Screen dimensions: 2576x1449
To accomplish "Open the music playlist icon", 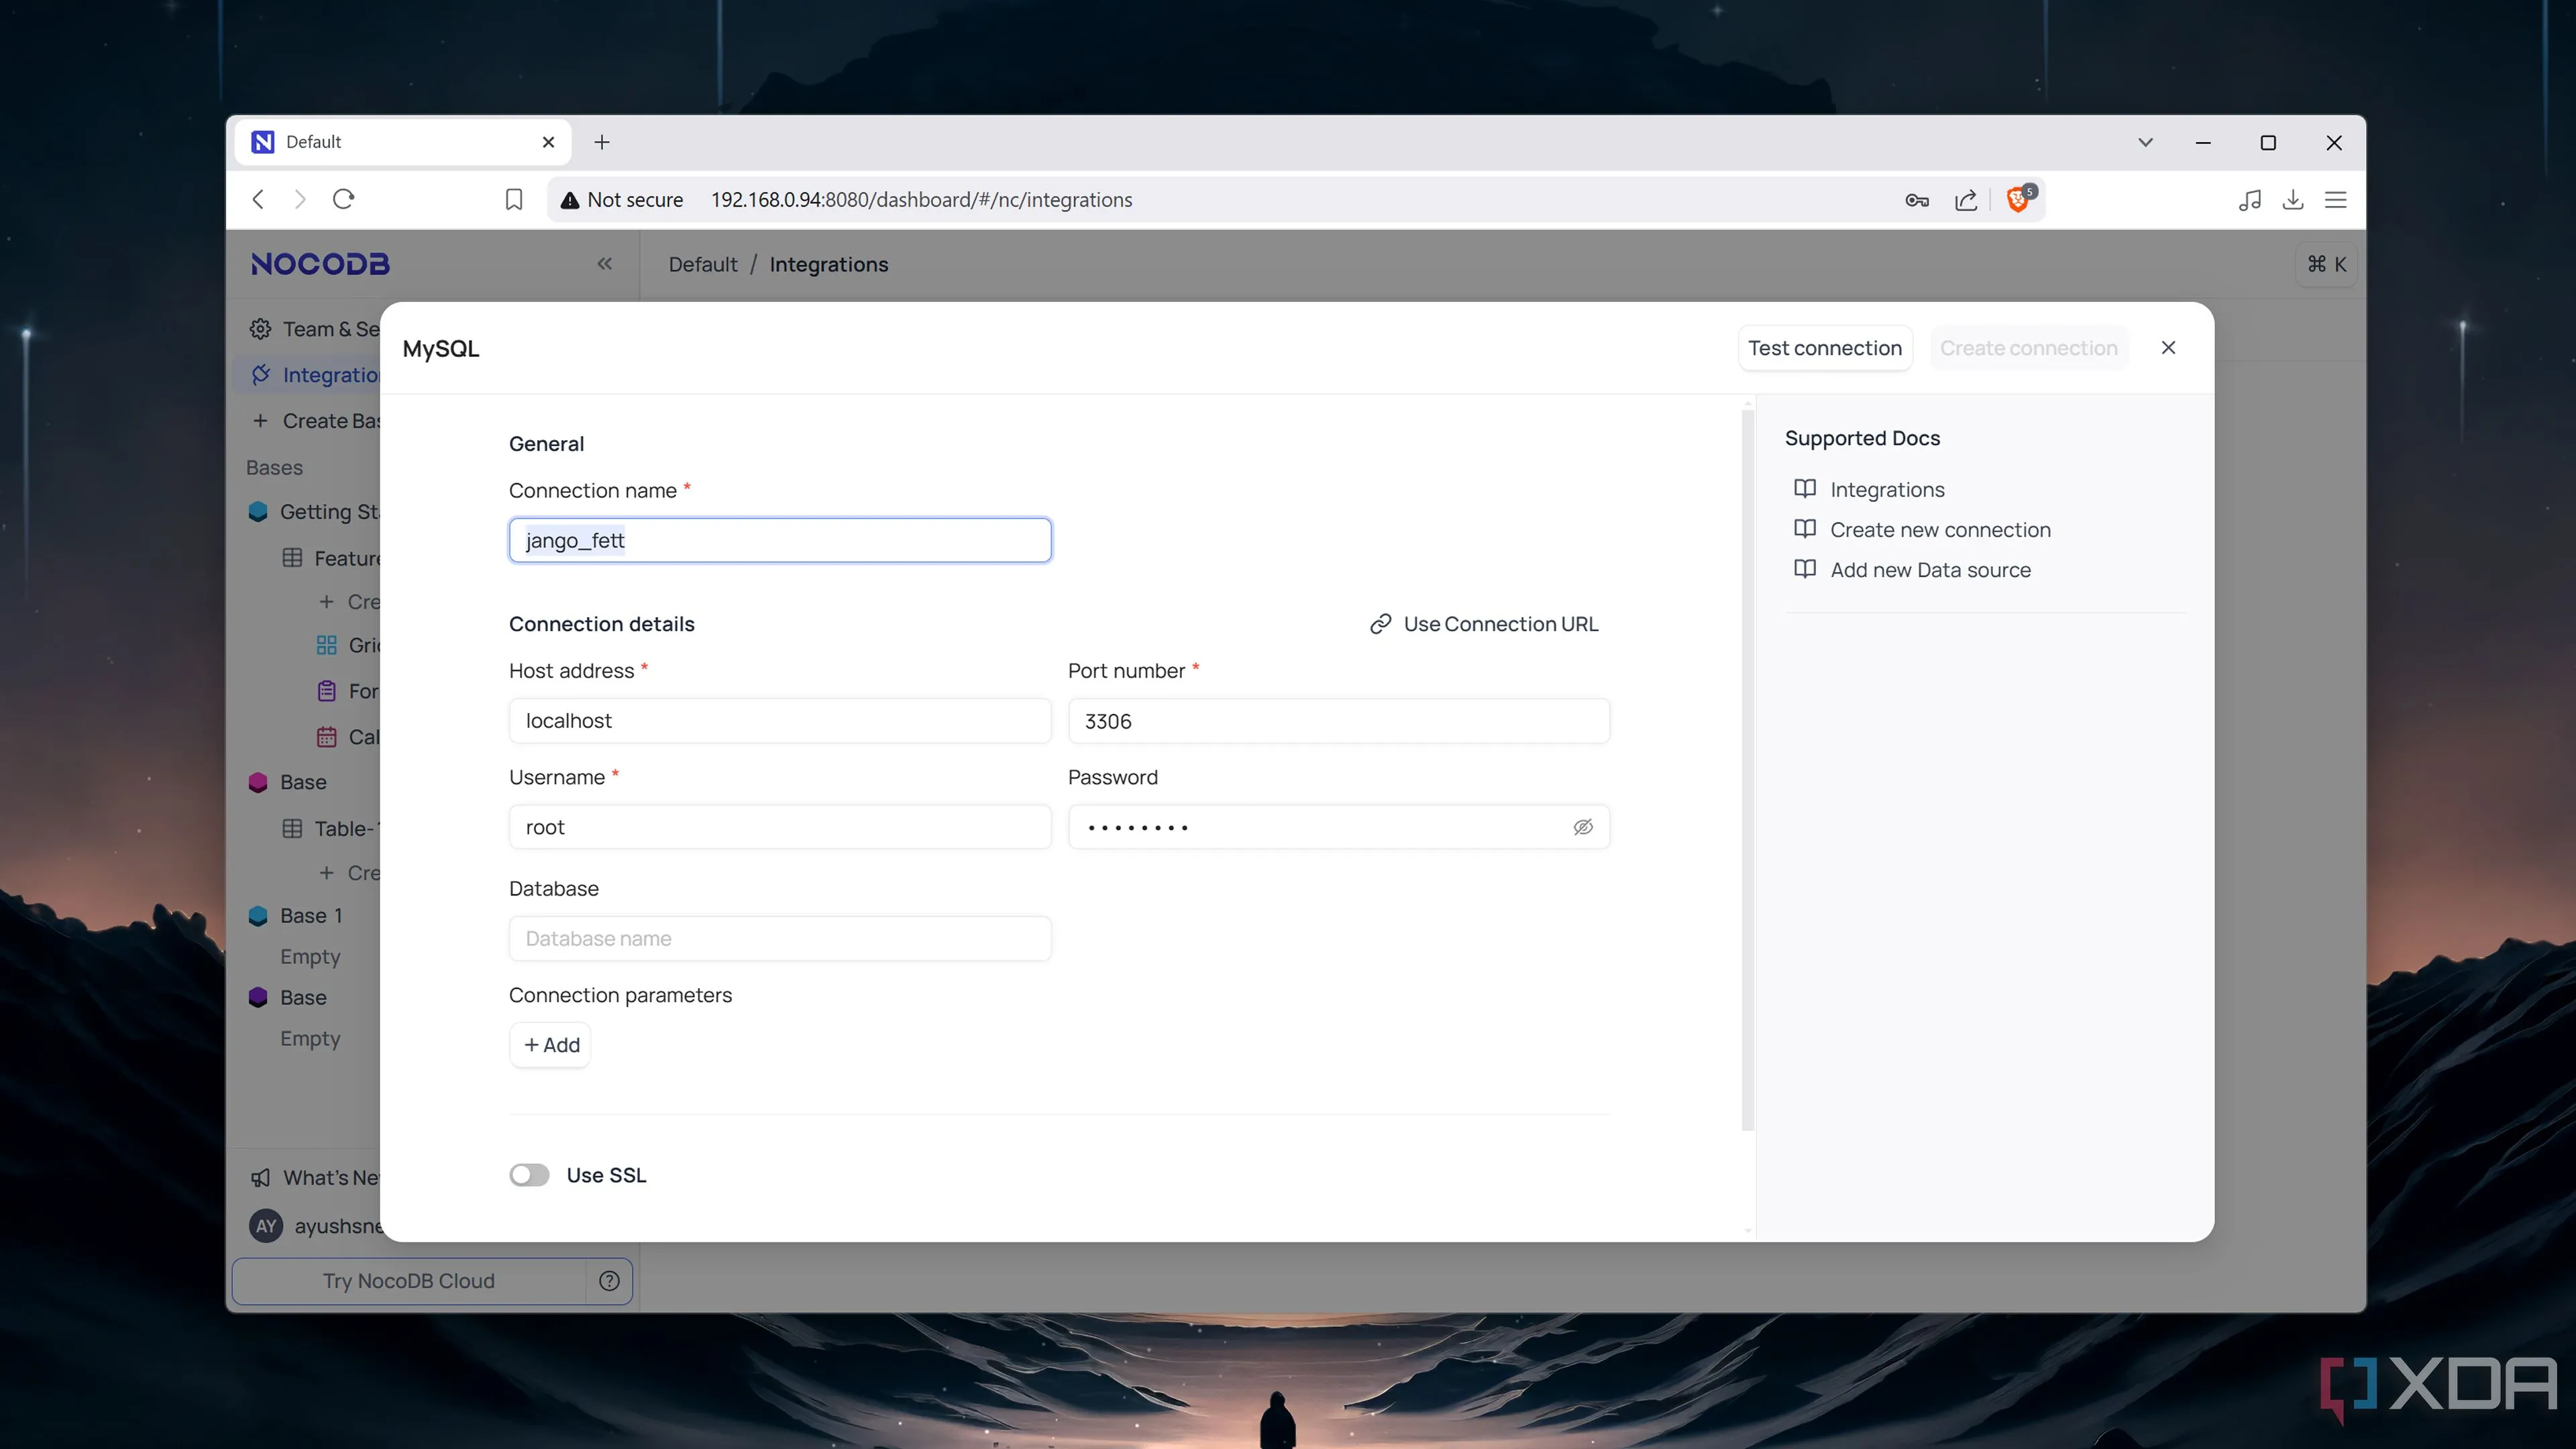I will 2250,200.
